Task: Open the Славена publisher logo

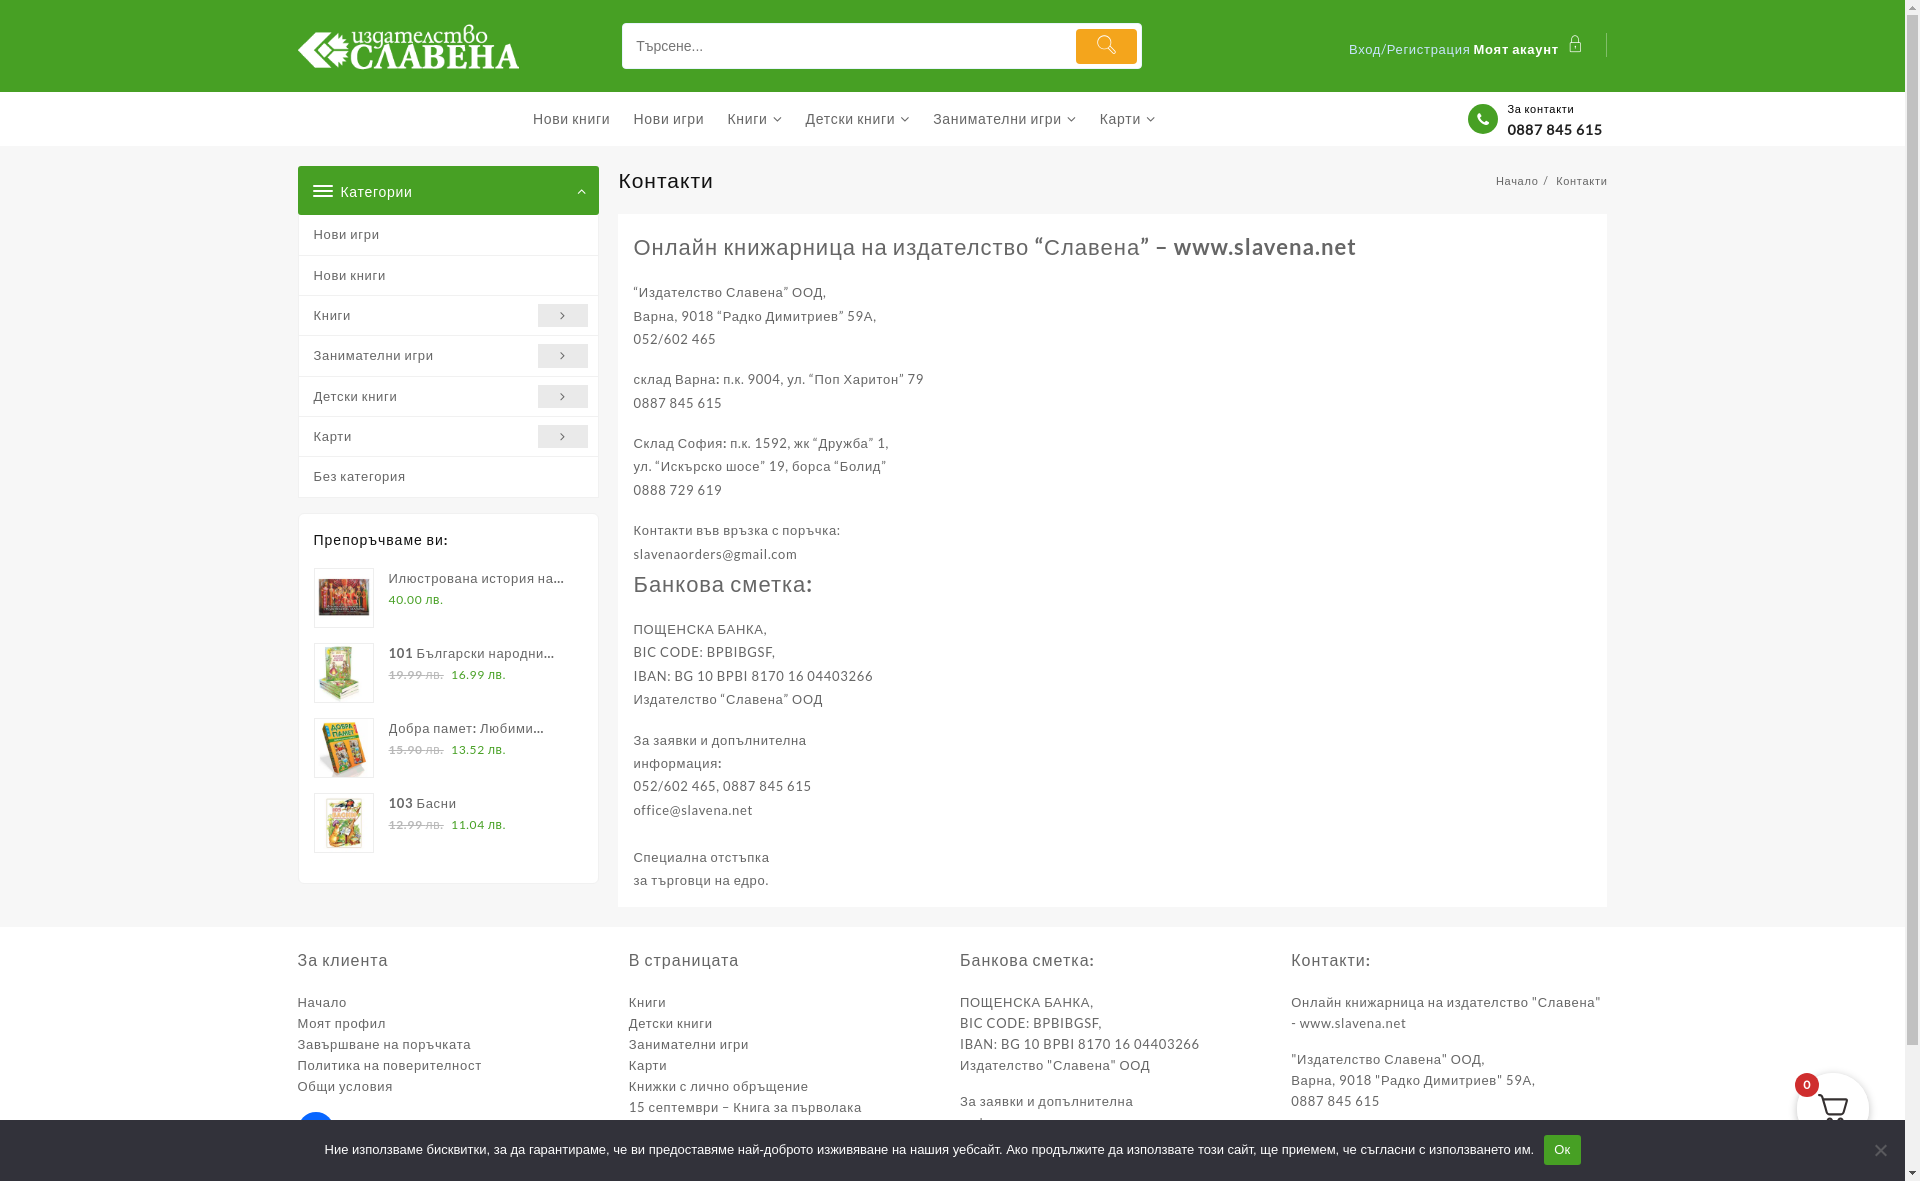Action: (x=408, y=47)
